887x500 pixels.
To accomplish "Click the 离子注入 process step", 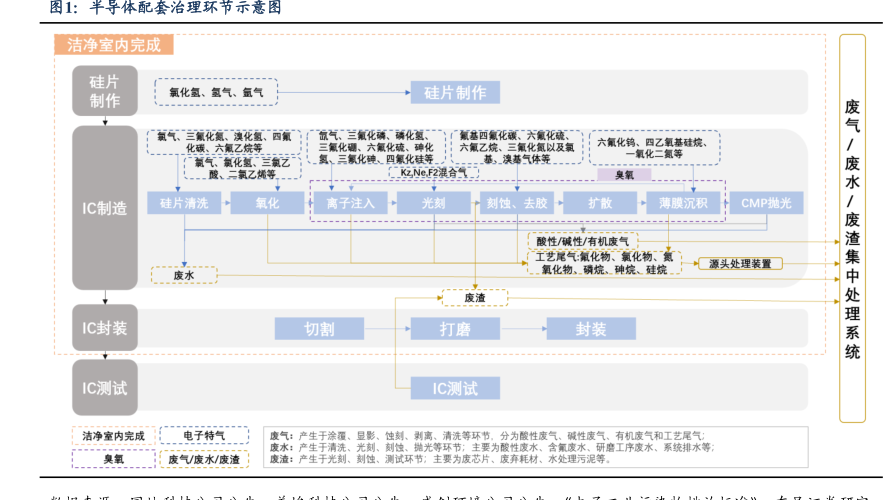I will coord(349,203).
